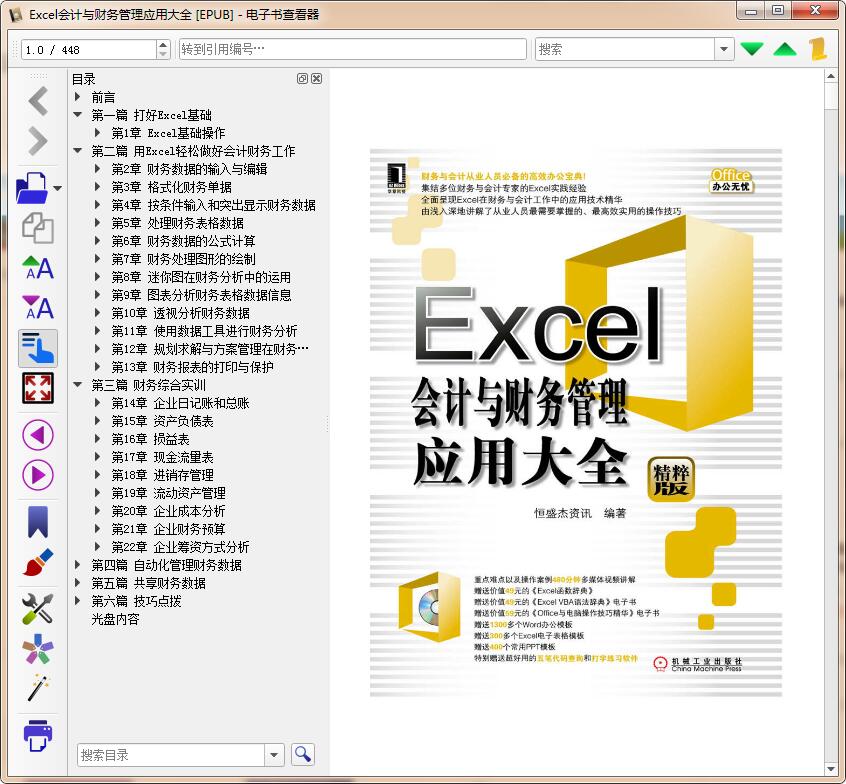The height and width of the screenshot is (784, 846).
Task: Open 第4章 按条件输入和突出显示财务数据
Action: pos(214,205)
